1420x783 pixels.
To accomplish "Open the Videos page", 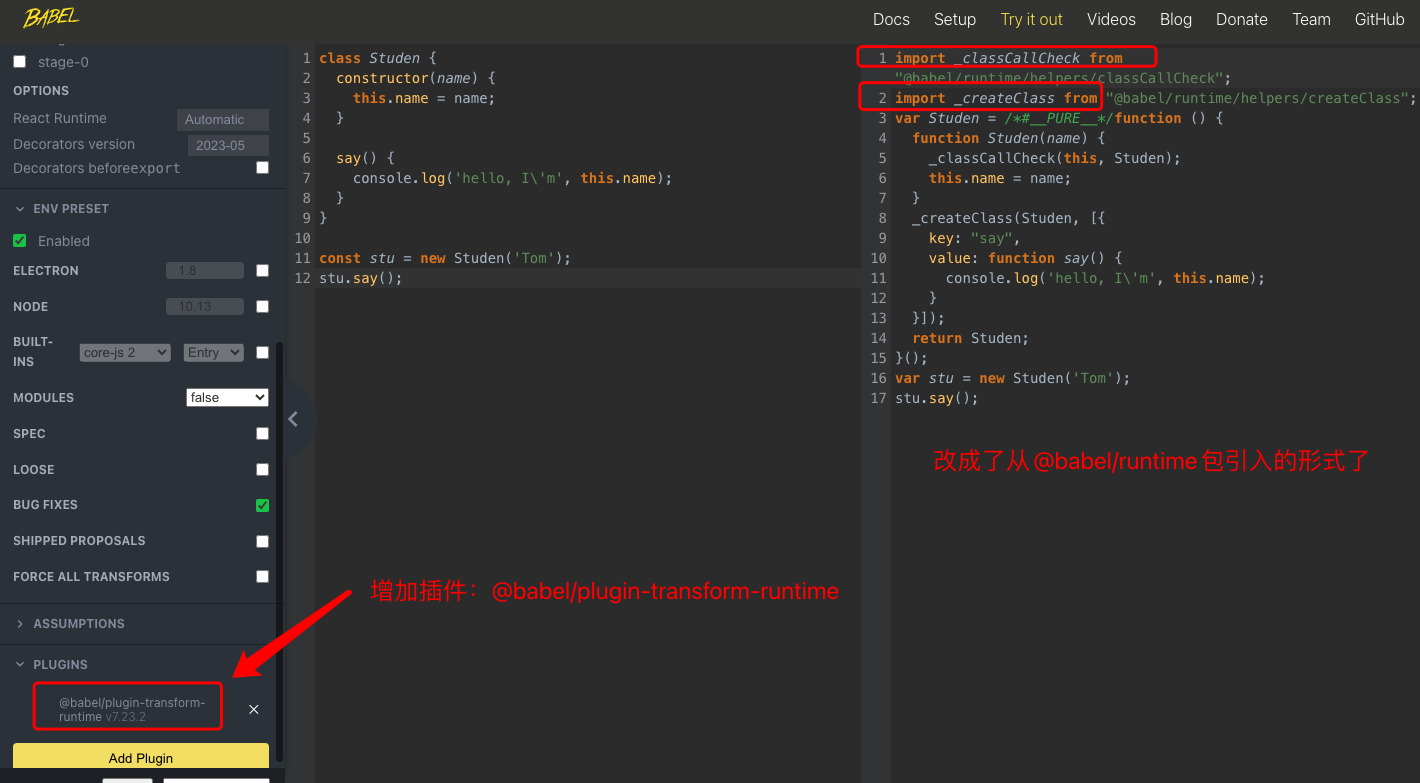I will click(1111, 19).
